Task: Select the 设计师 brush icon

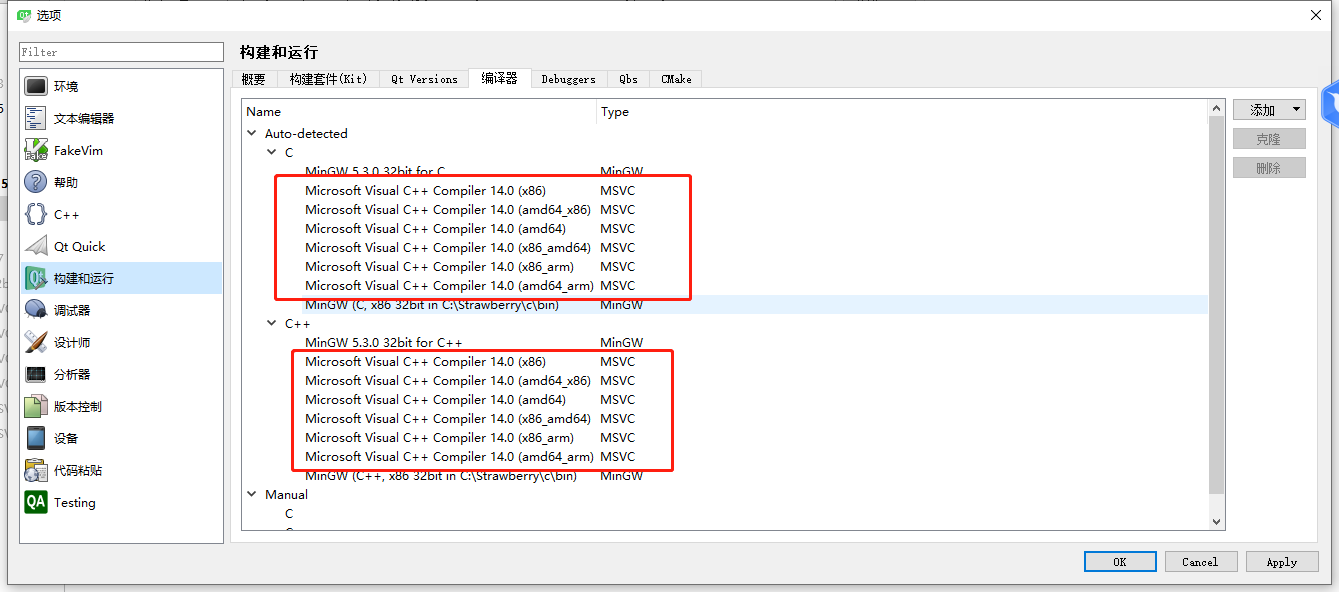Action: pyautogui.click(x=35, y=341)
